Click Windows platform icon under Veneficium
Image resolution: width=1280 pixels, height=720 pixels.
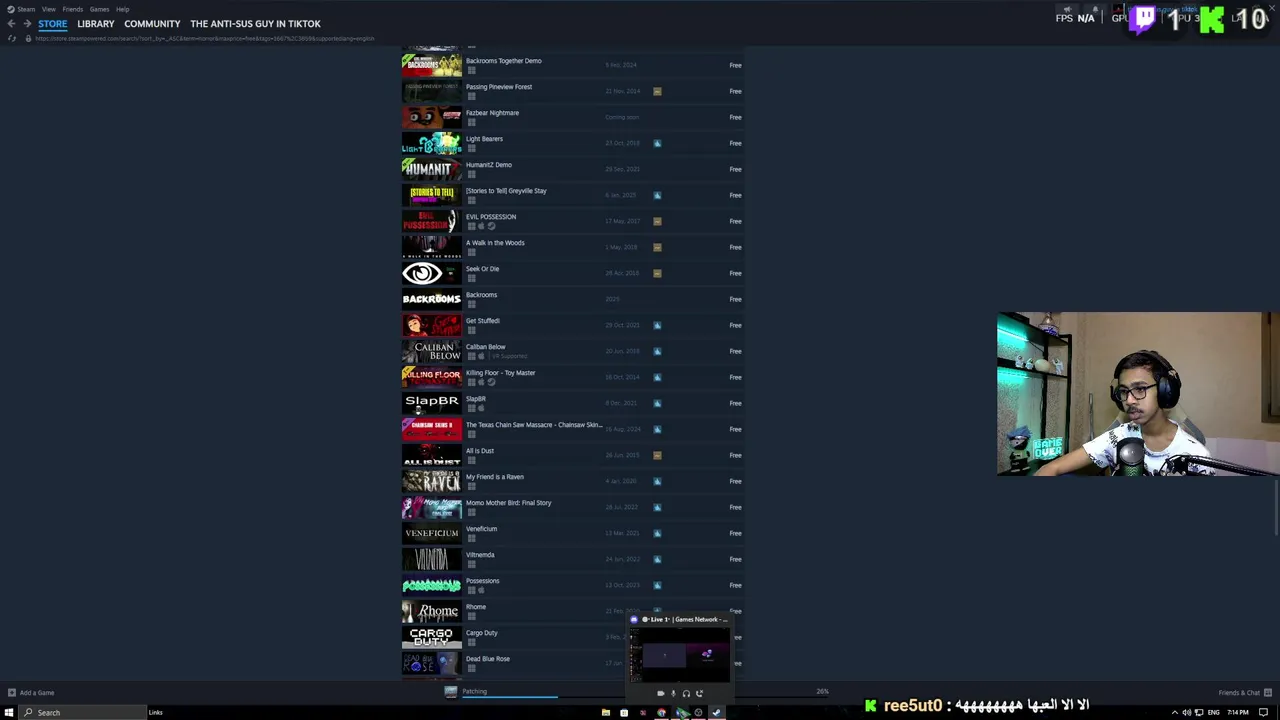tap(472, 538)
